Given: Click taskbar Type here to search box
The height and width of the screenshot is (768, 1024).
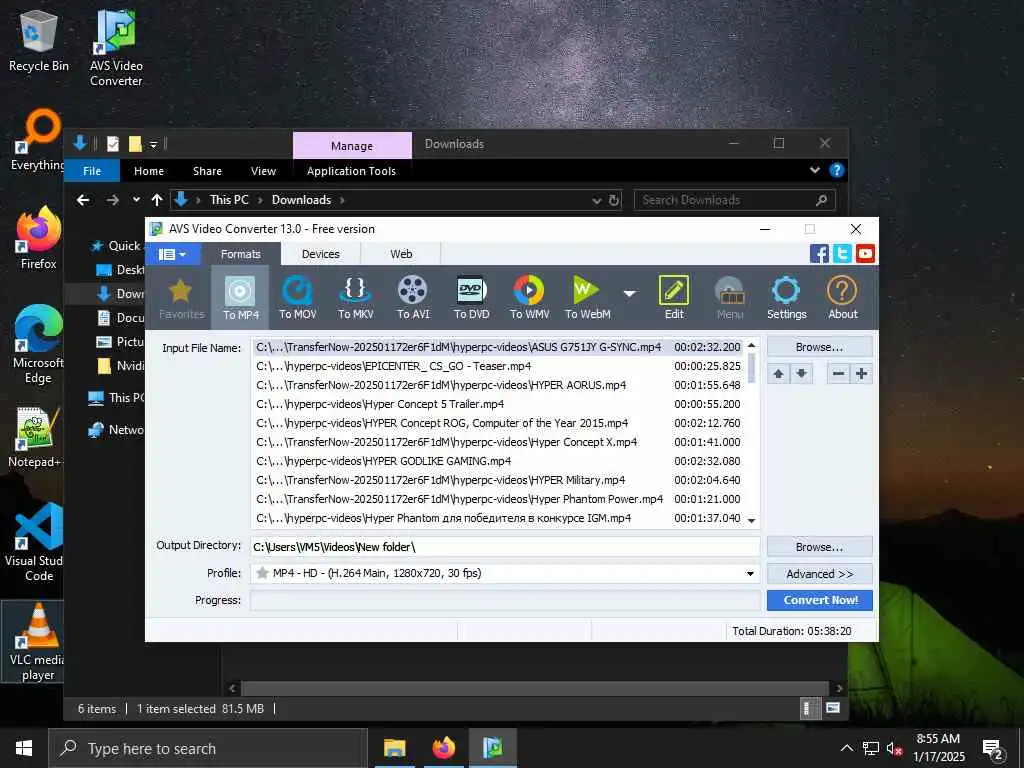Looking at the screenshot, I should 208,748.
